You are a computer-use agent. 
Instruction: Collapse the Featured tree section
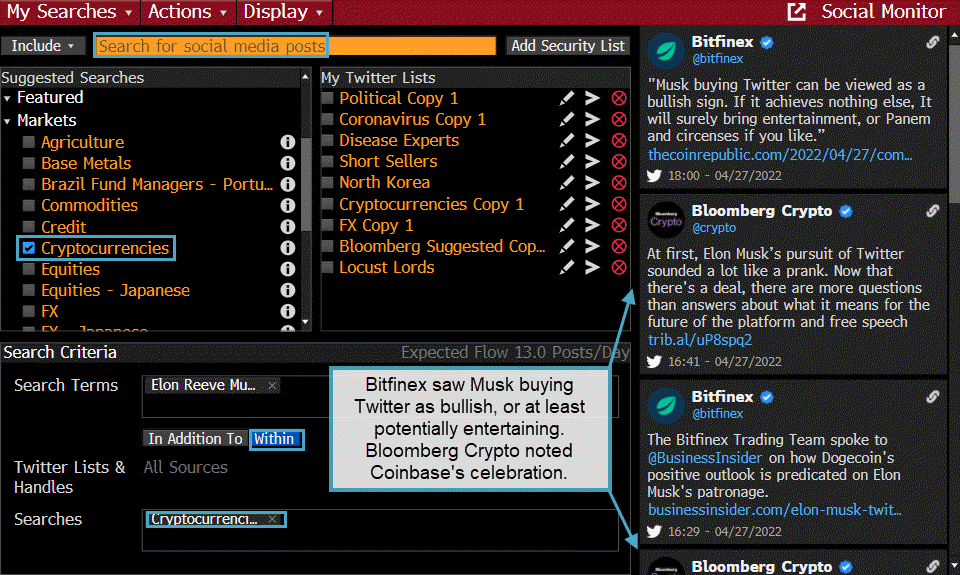[7, 98]
